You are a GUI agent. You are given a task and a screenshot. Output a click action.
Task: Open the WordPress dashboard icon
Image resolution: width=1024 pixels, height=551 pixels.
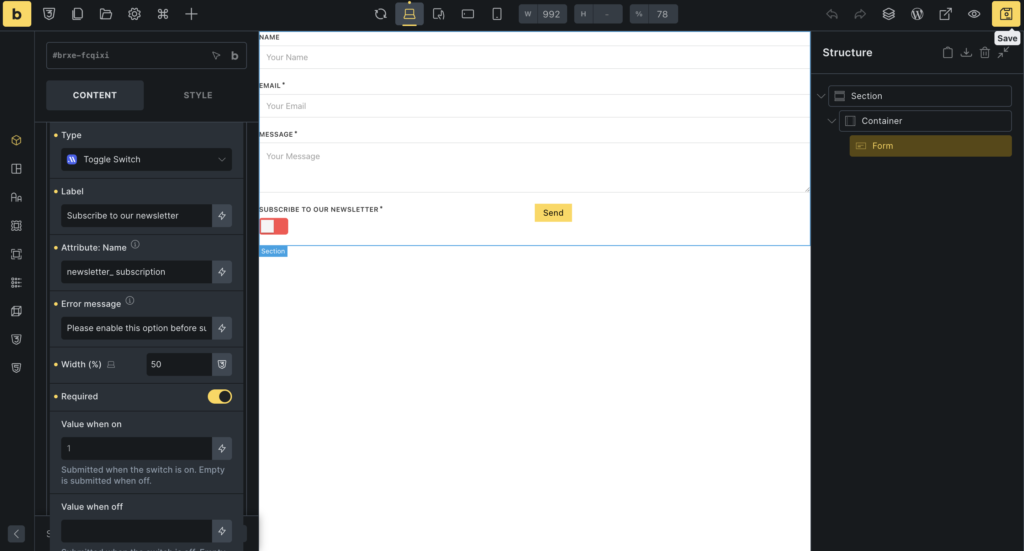click(x=917, y=14)
